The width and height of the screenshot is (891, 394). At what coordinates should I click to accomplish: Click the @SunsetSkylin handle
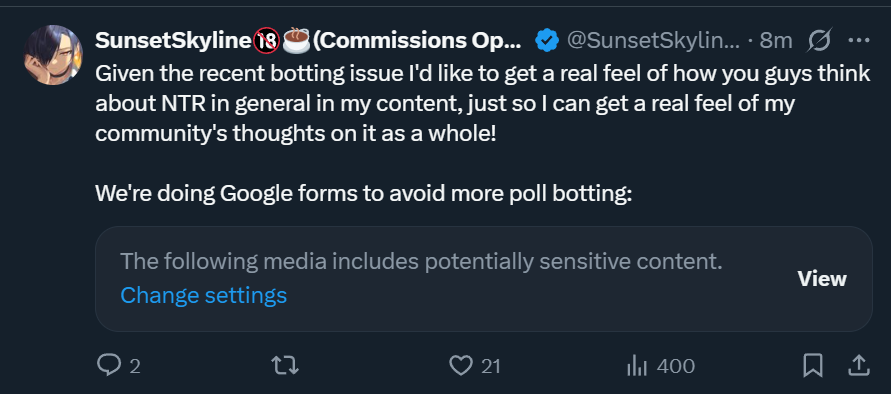(x=653, y=40)
